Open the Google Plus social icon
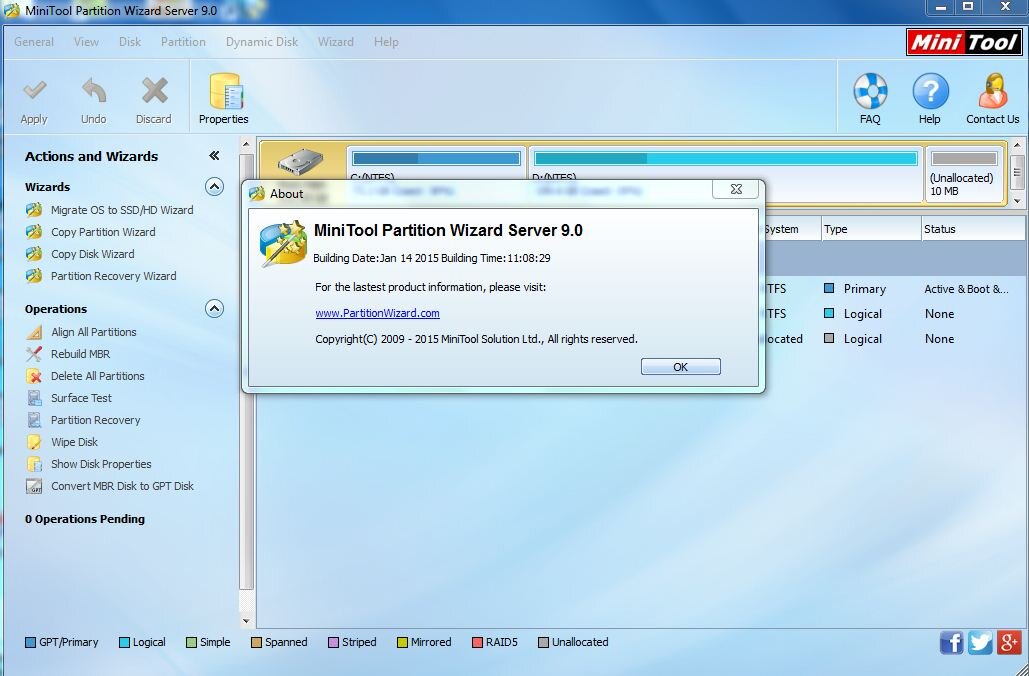The width and height of the screenshot is (1029, 676). pyautogui.click(x=1009, y=643)
